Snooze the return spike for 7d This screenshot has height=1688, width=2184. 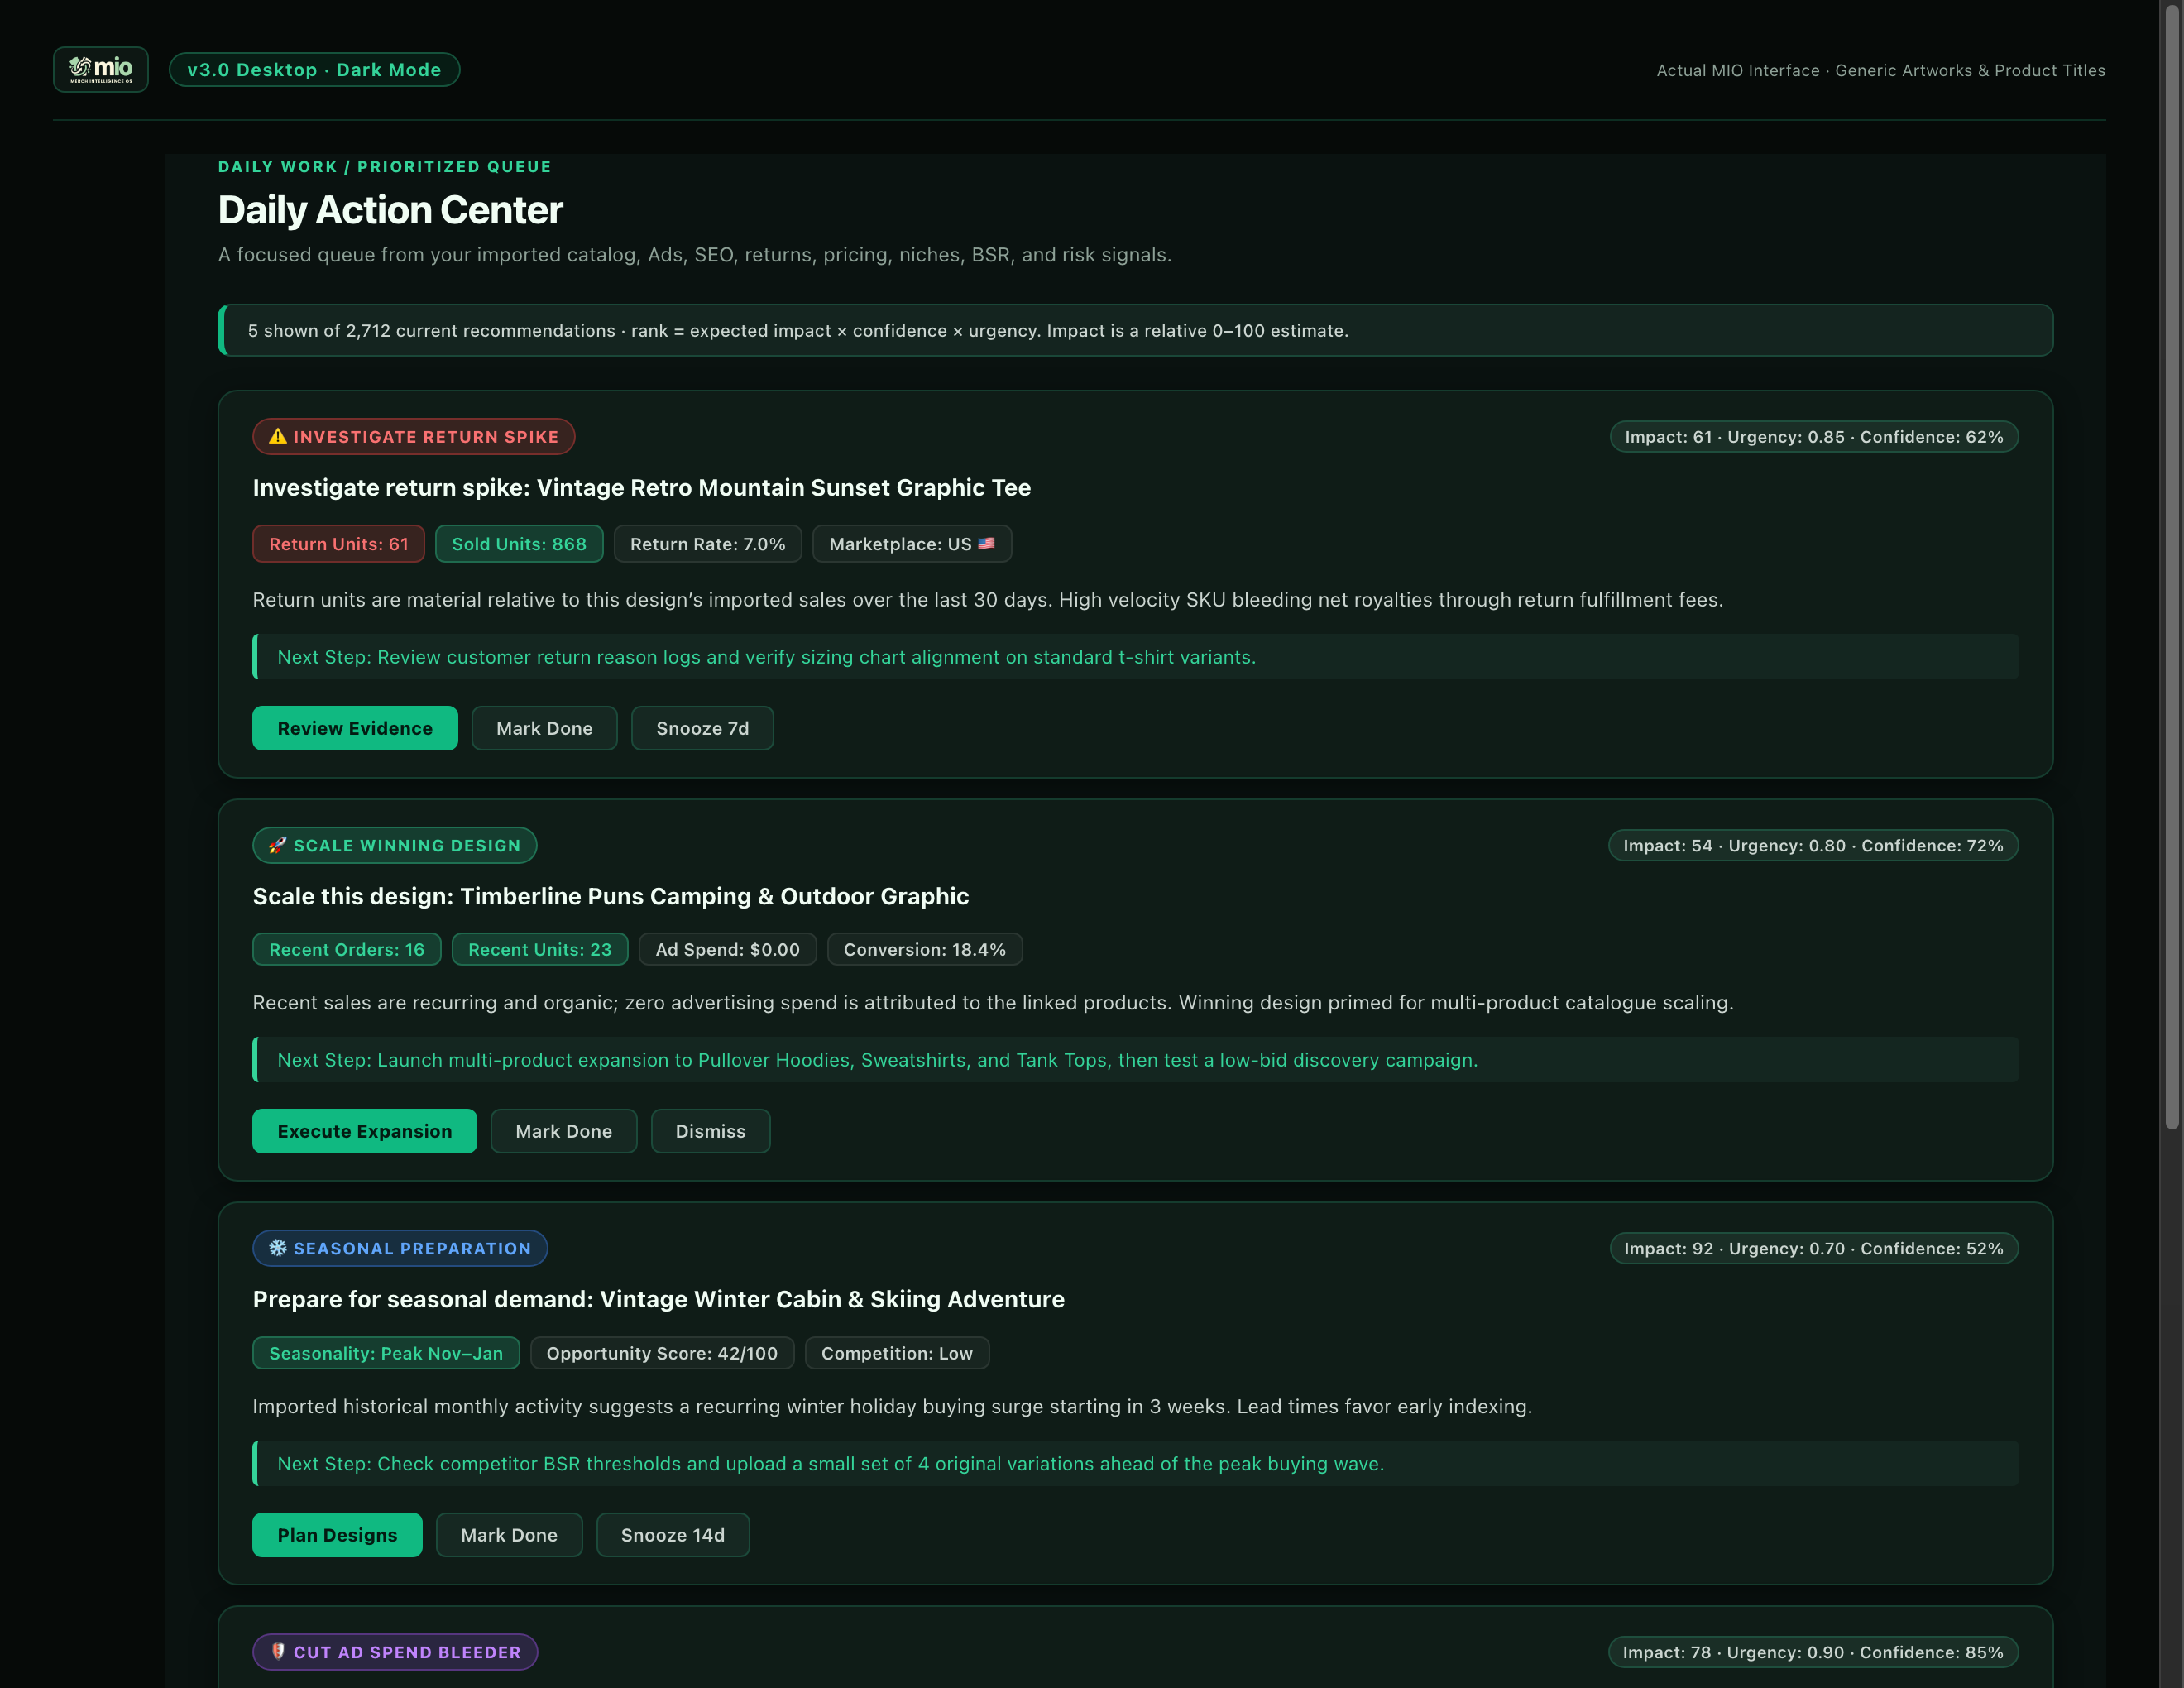[x=702, y=728]
